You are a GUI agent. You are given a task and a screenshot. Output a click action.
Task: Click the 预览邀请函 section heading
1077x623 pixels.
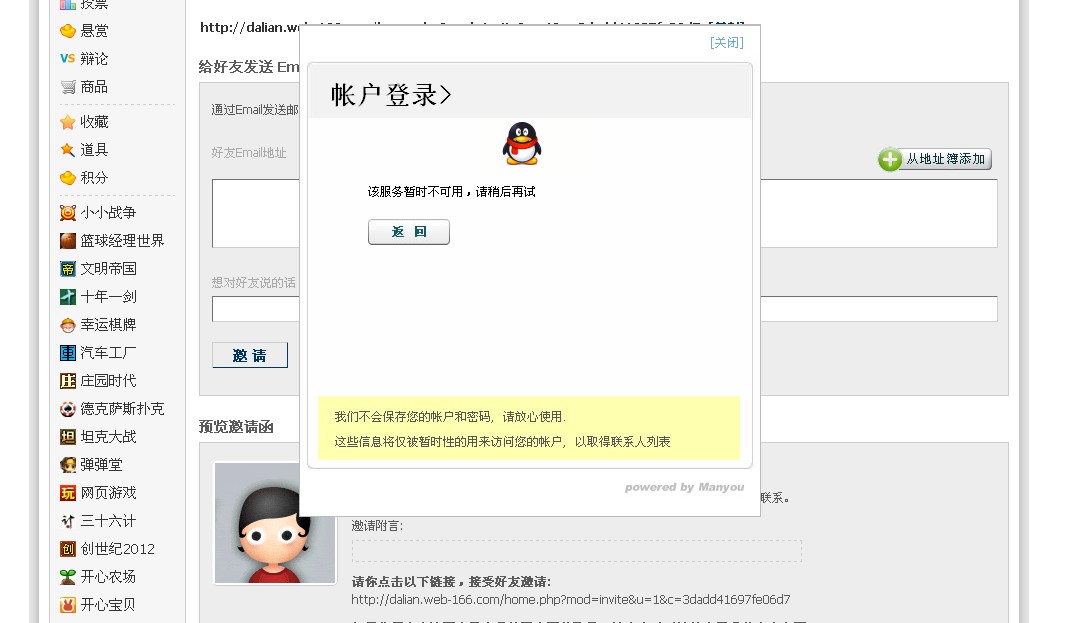[236, 427]
